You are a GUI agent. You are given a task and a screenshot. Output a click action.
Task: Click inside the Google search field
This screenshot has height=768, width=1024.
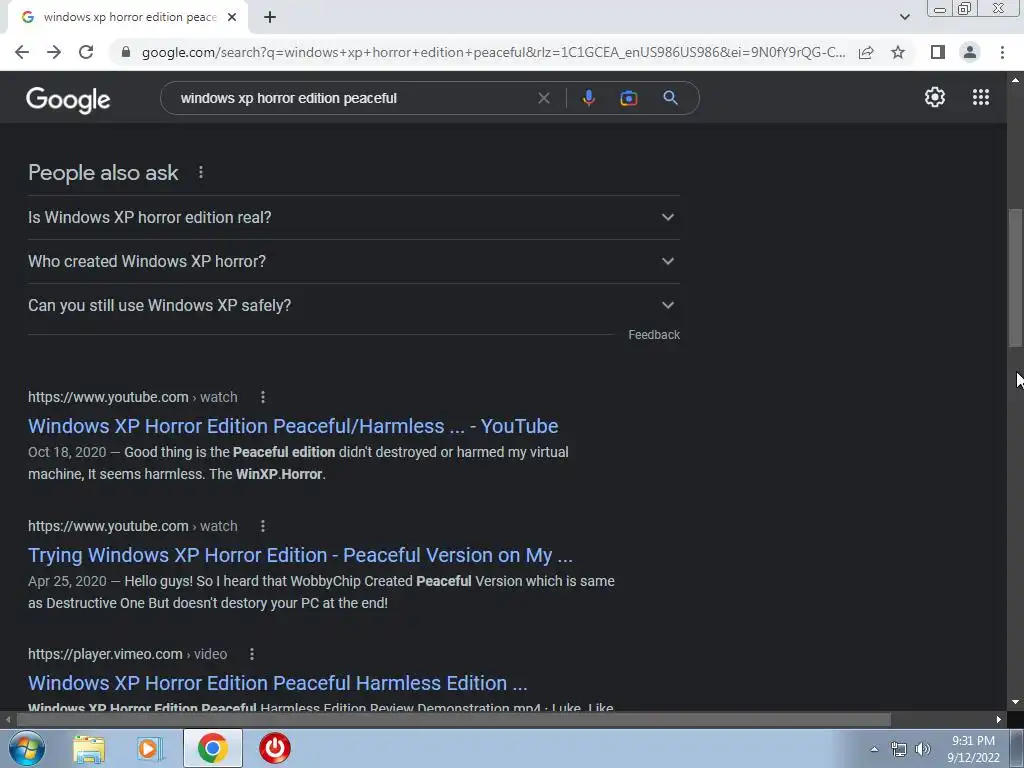(353, 98)
